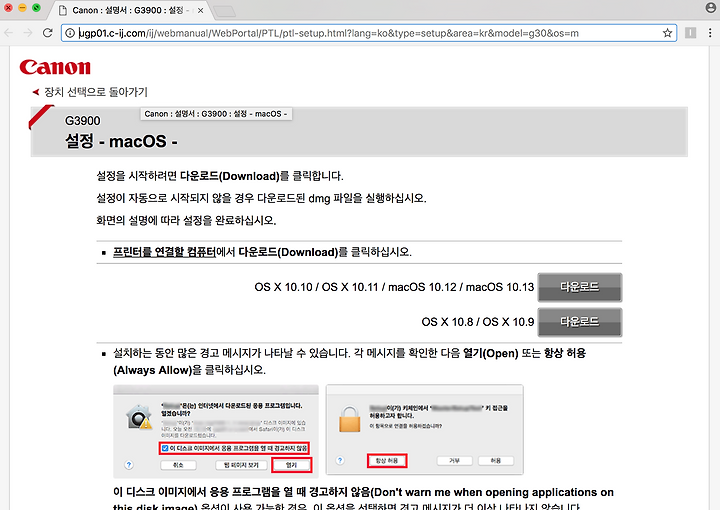This screenshot has width=720, height=510.
Task: Download for OS X 10.8 / OS X 10.9
Action: point(580,322)
